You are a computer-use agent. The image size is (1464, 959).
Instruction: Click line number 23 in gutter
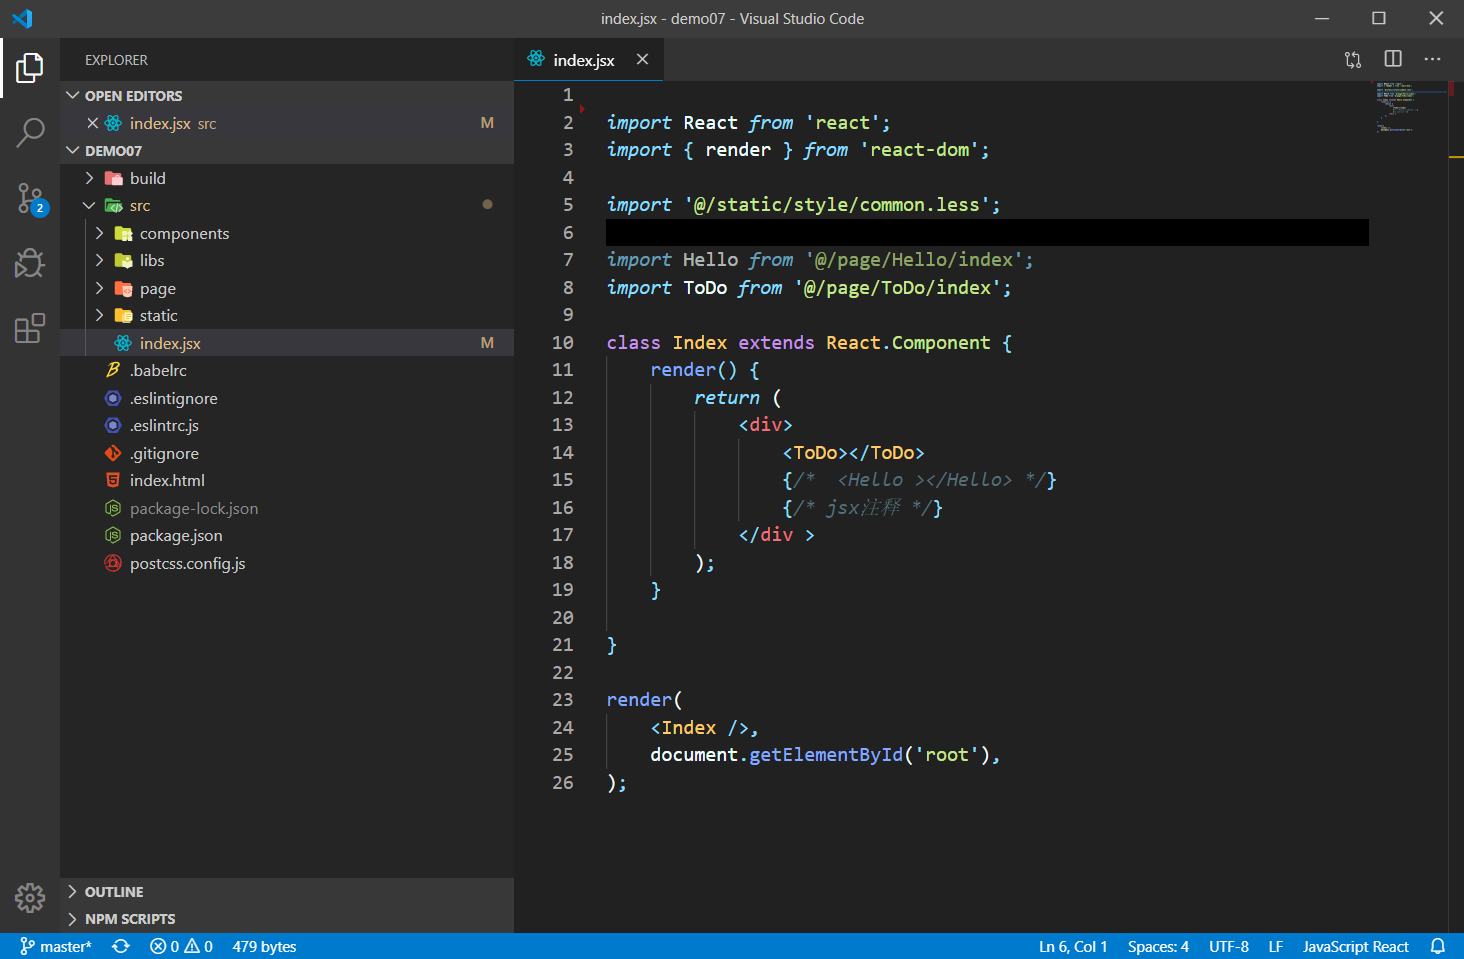pos(563,700)
